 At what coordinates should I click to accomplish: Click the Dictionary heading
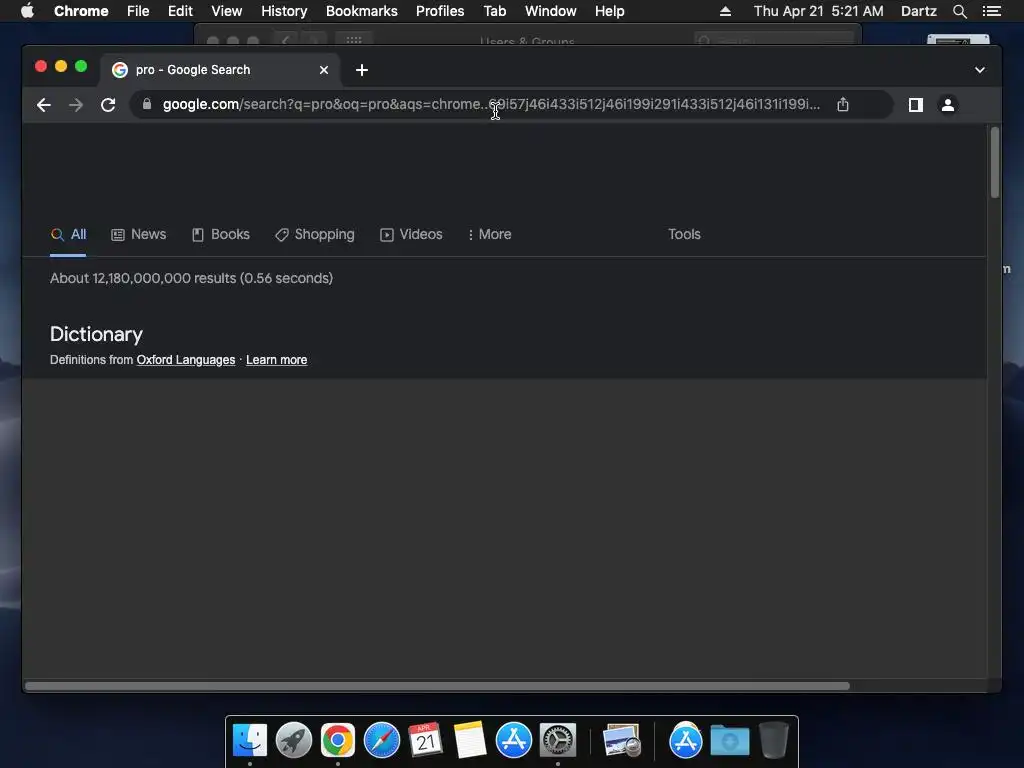click(96, 334)
